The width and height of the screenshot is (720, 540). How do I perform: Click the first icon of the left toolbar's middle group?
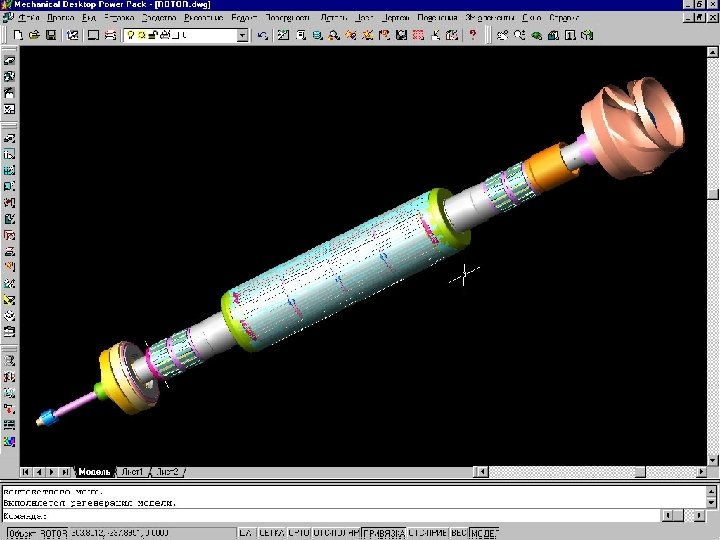tap(9, 138)
